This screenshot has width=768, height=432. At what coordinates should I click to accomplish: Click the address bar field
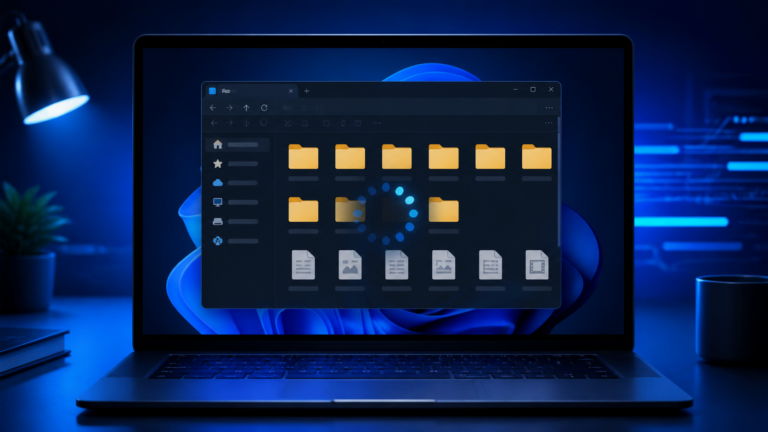pyautogui.click(x=409, y=108)
